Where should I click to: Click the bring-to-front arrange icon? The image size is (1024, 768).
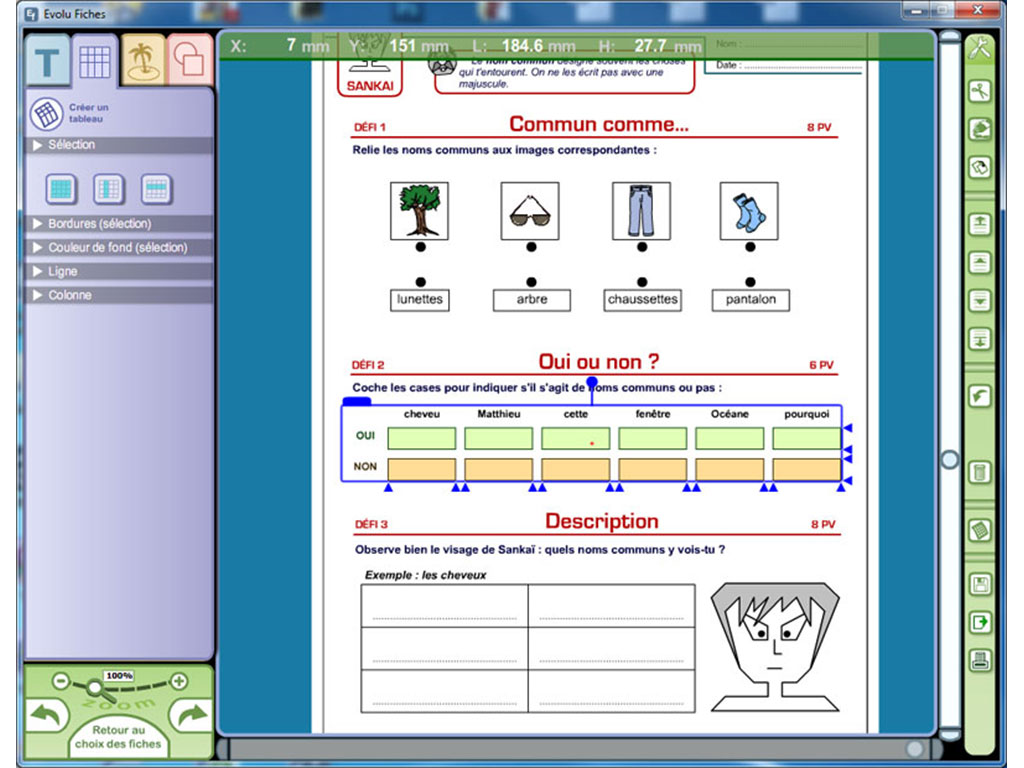978,225
